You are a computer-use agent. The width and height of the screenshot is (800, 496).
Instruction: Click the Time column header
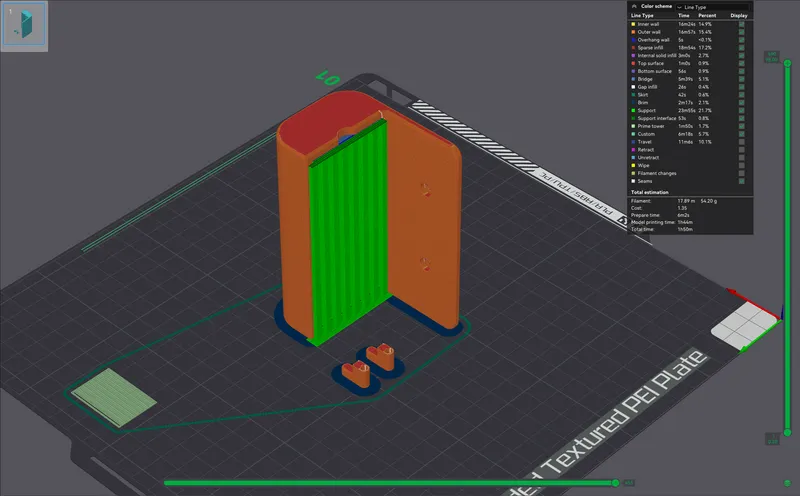(x=683, y=16)
